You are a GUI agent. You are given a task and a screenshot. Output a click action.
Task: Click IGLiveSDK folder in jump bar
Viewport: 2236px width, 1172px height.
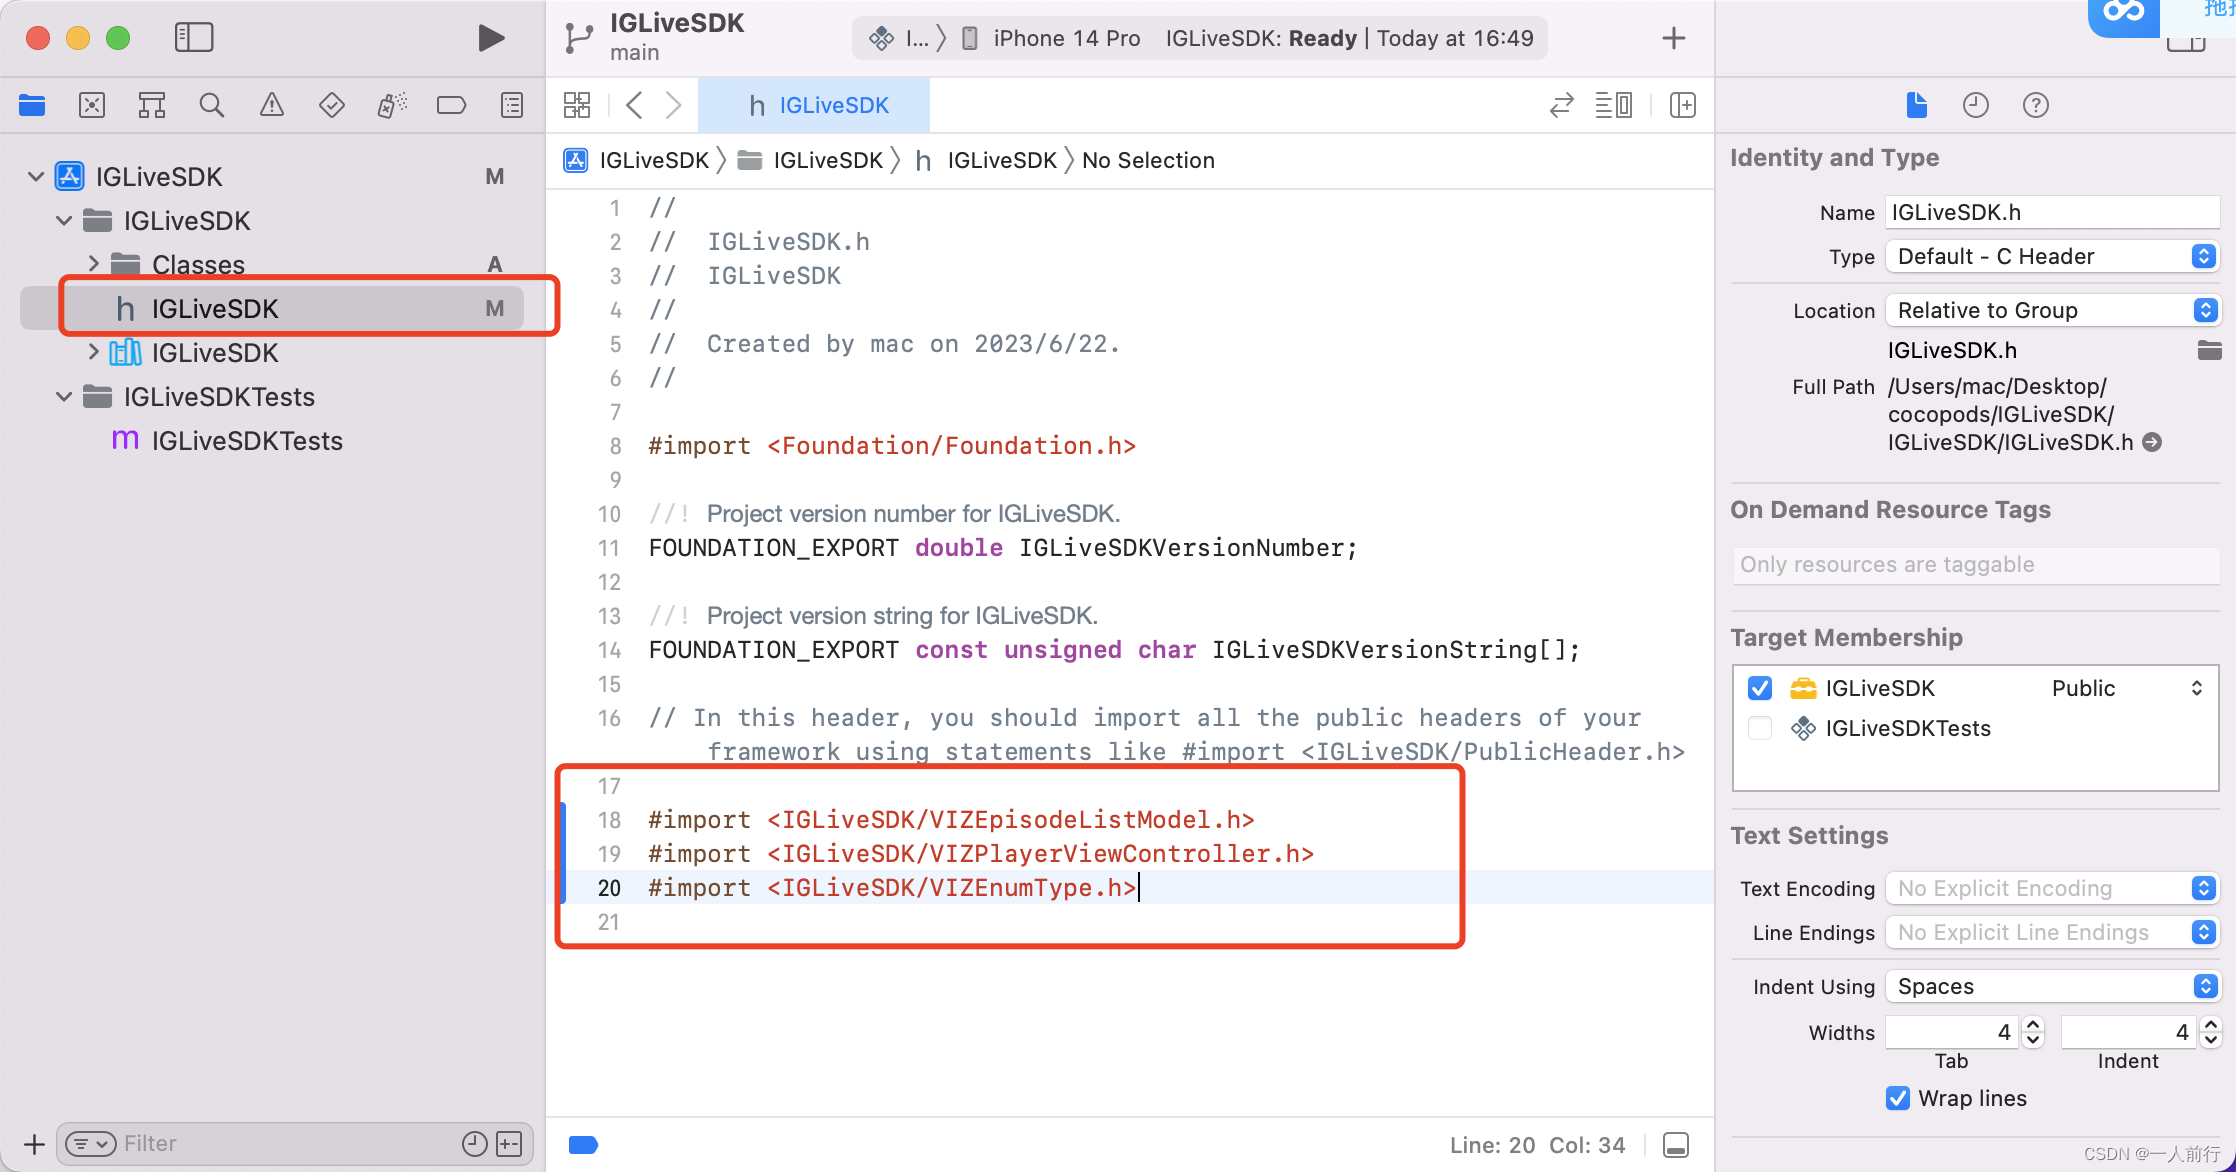click(810, 160)
